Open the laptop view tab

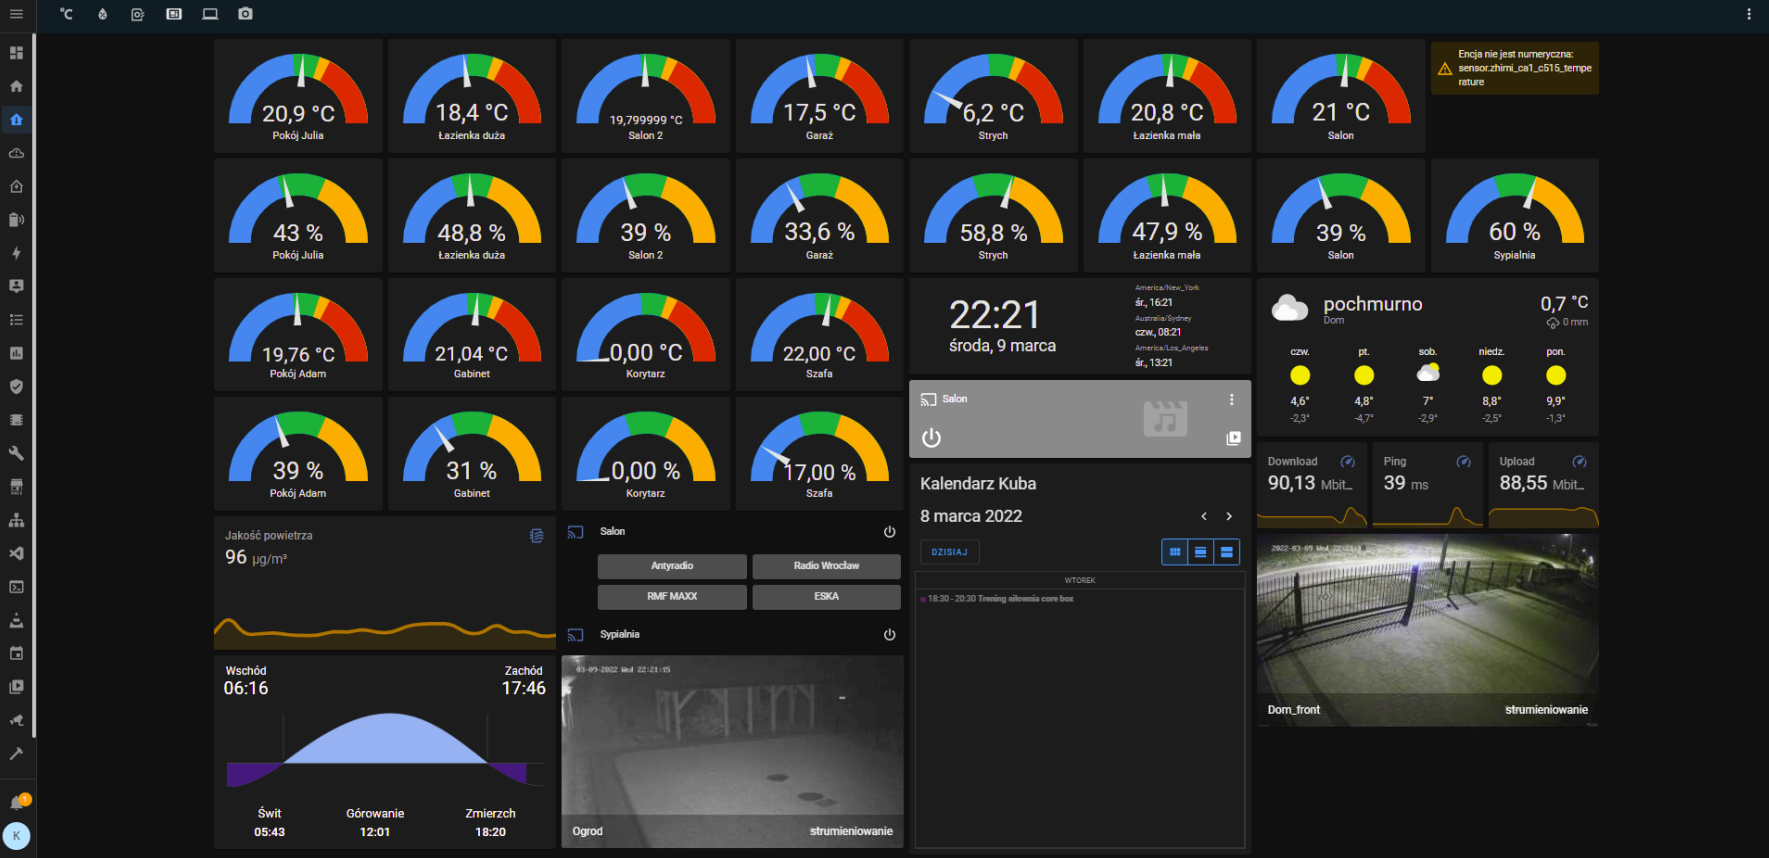210,14
